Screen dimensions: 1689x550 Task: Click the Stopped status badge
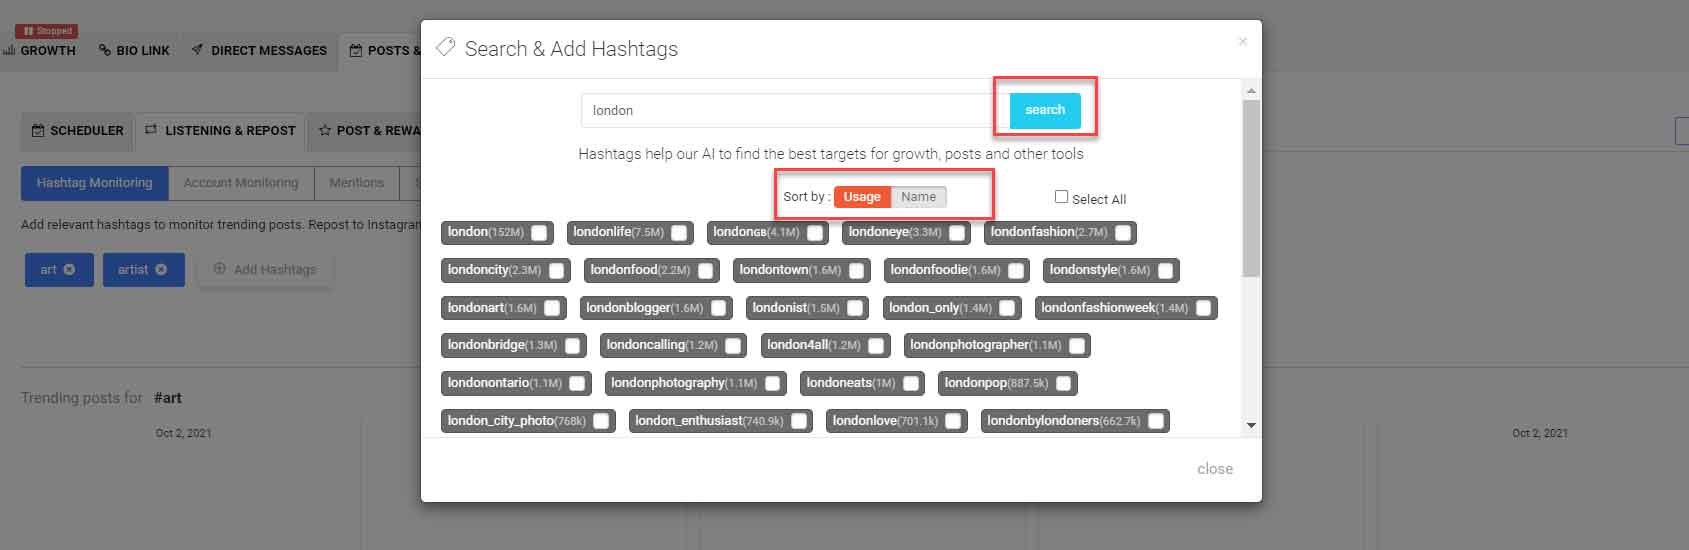[x=46, y=31]
